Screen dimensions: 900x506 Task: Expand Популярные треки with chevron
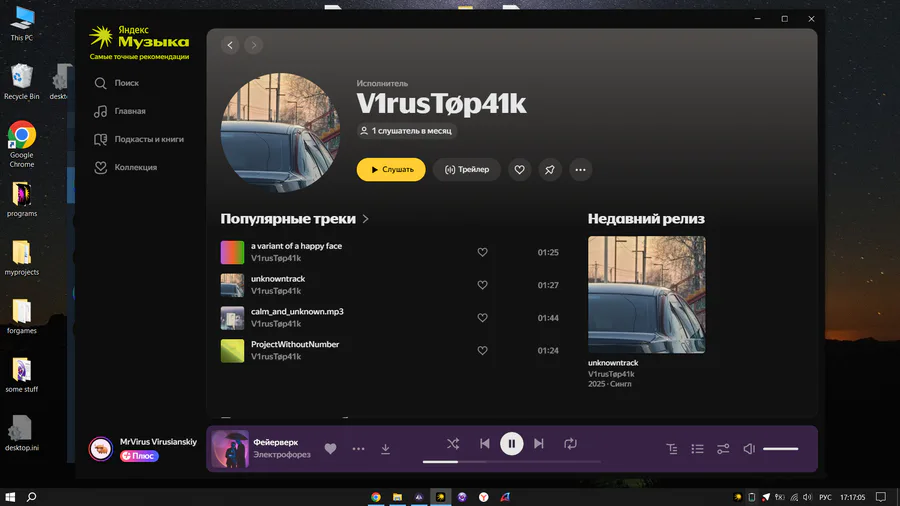(x=366, y=219)
